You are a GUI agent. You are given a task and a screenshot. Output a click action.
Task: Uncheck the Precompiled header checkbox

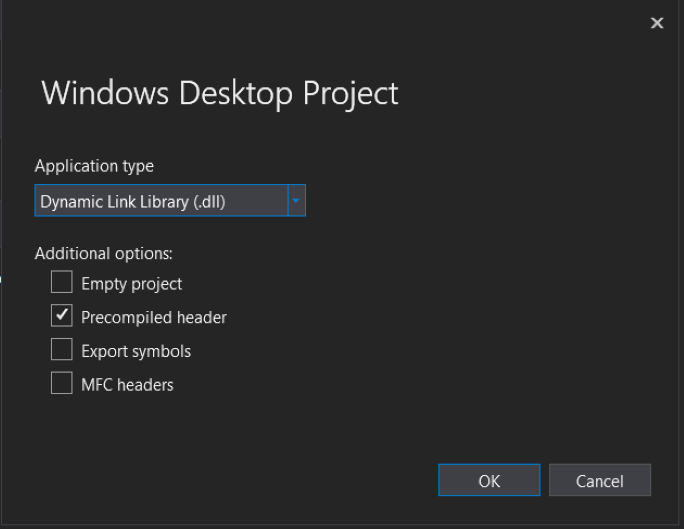click(62, 315)
